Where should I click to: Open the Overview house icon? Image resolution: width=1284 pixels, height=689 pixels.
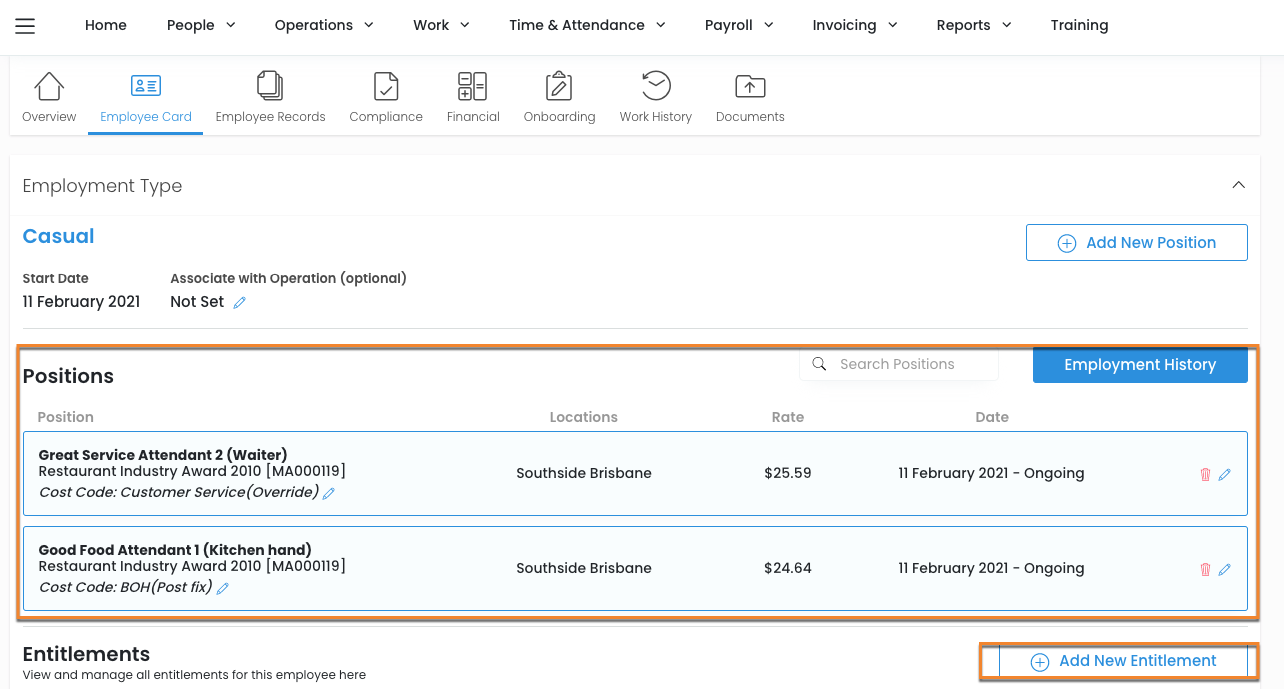point(49,87)
